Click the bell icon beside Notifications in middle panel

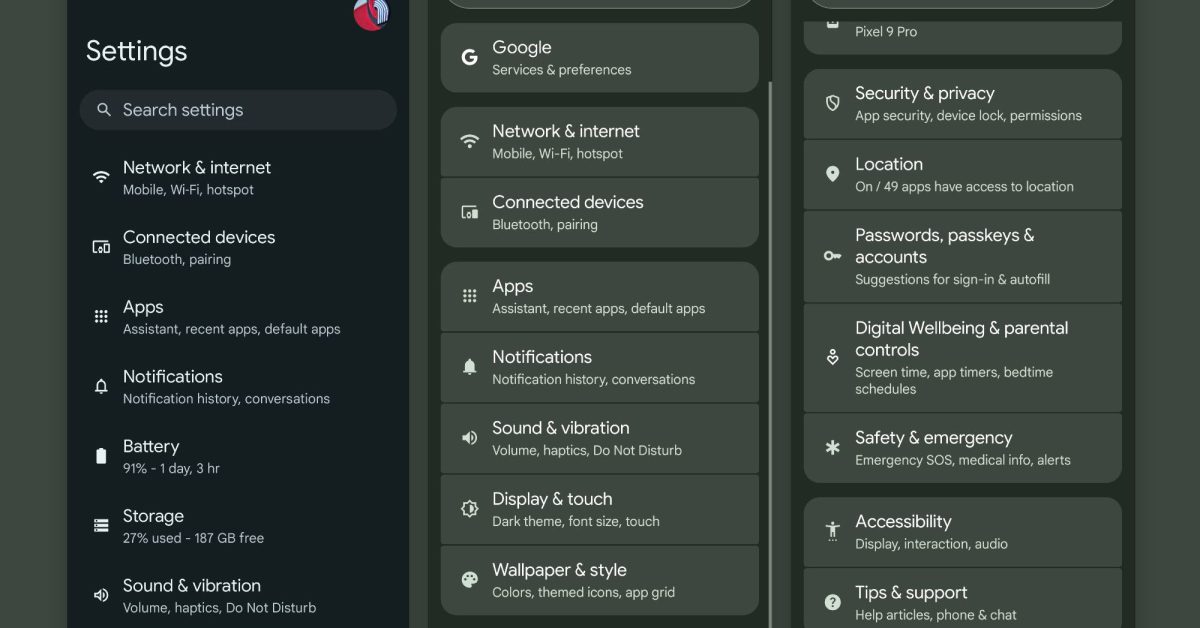click(x=469, y=367)
